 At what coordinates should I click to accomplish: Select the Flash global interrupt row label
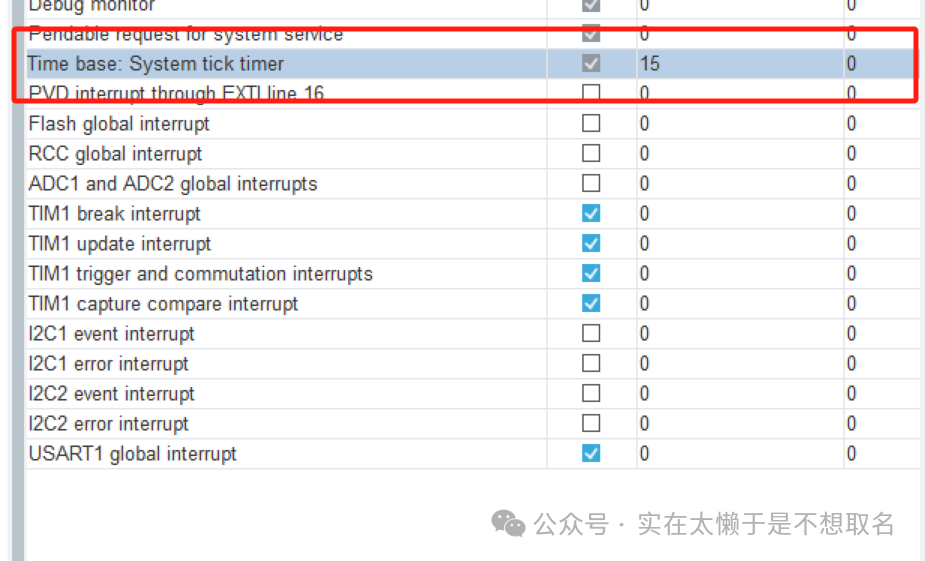(119, 124)
